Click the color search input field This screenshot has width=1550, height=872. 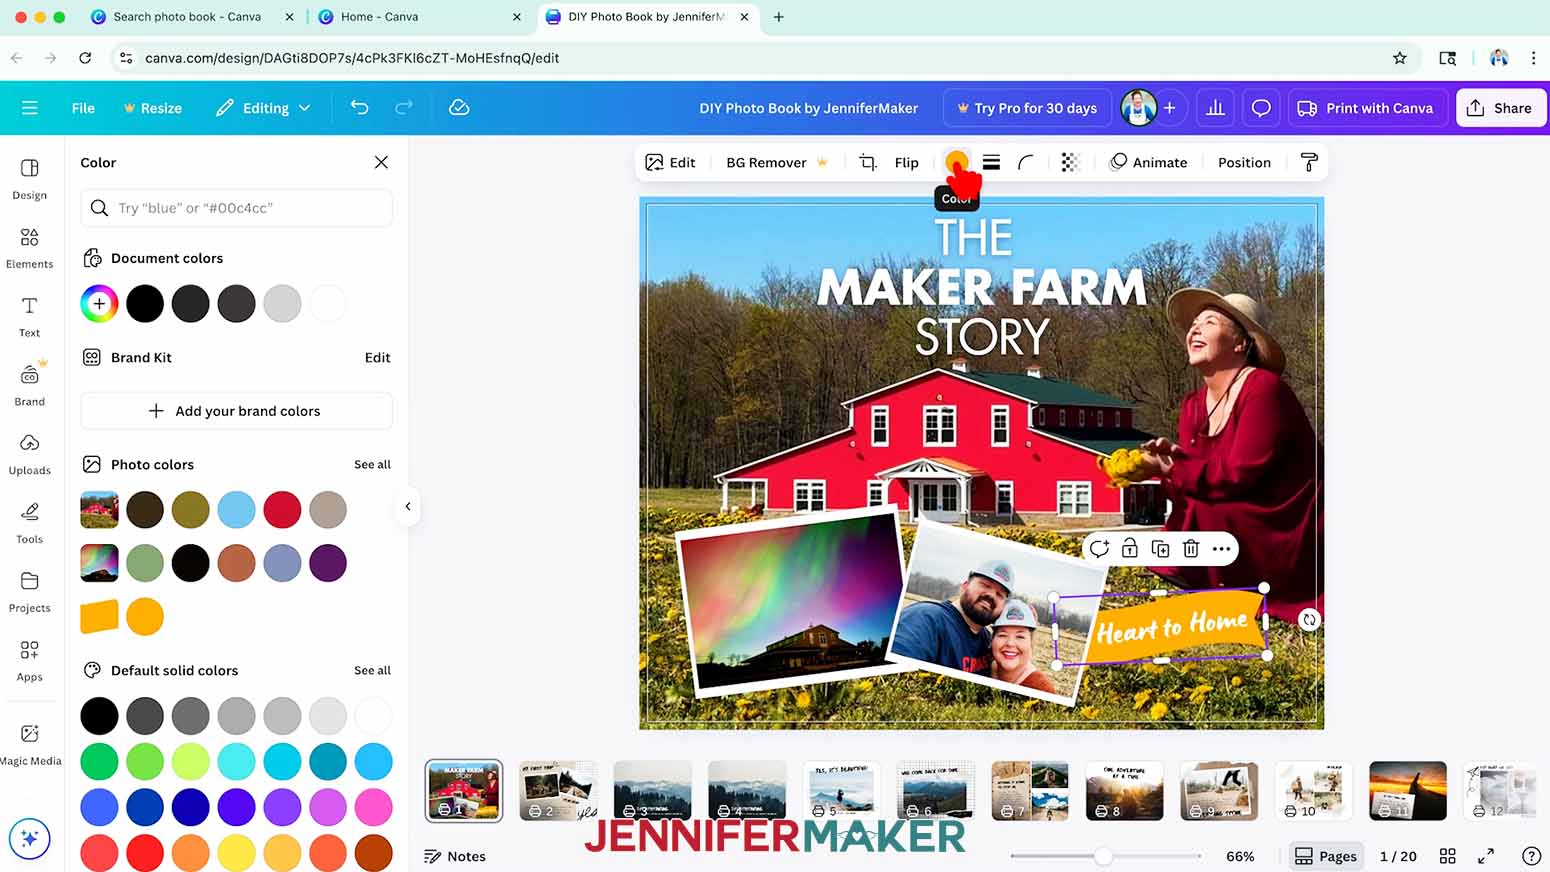tap(236, 208)
